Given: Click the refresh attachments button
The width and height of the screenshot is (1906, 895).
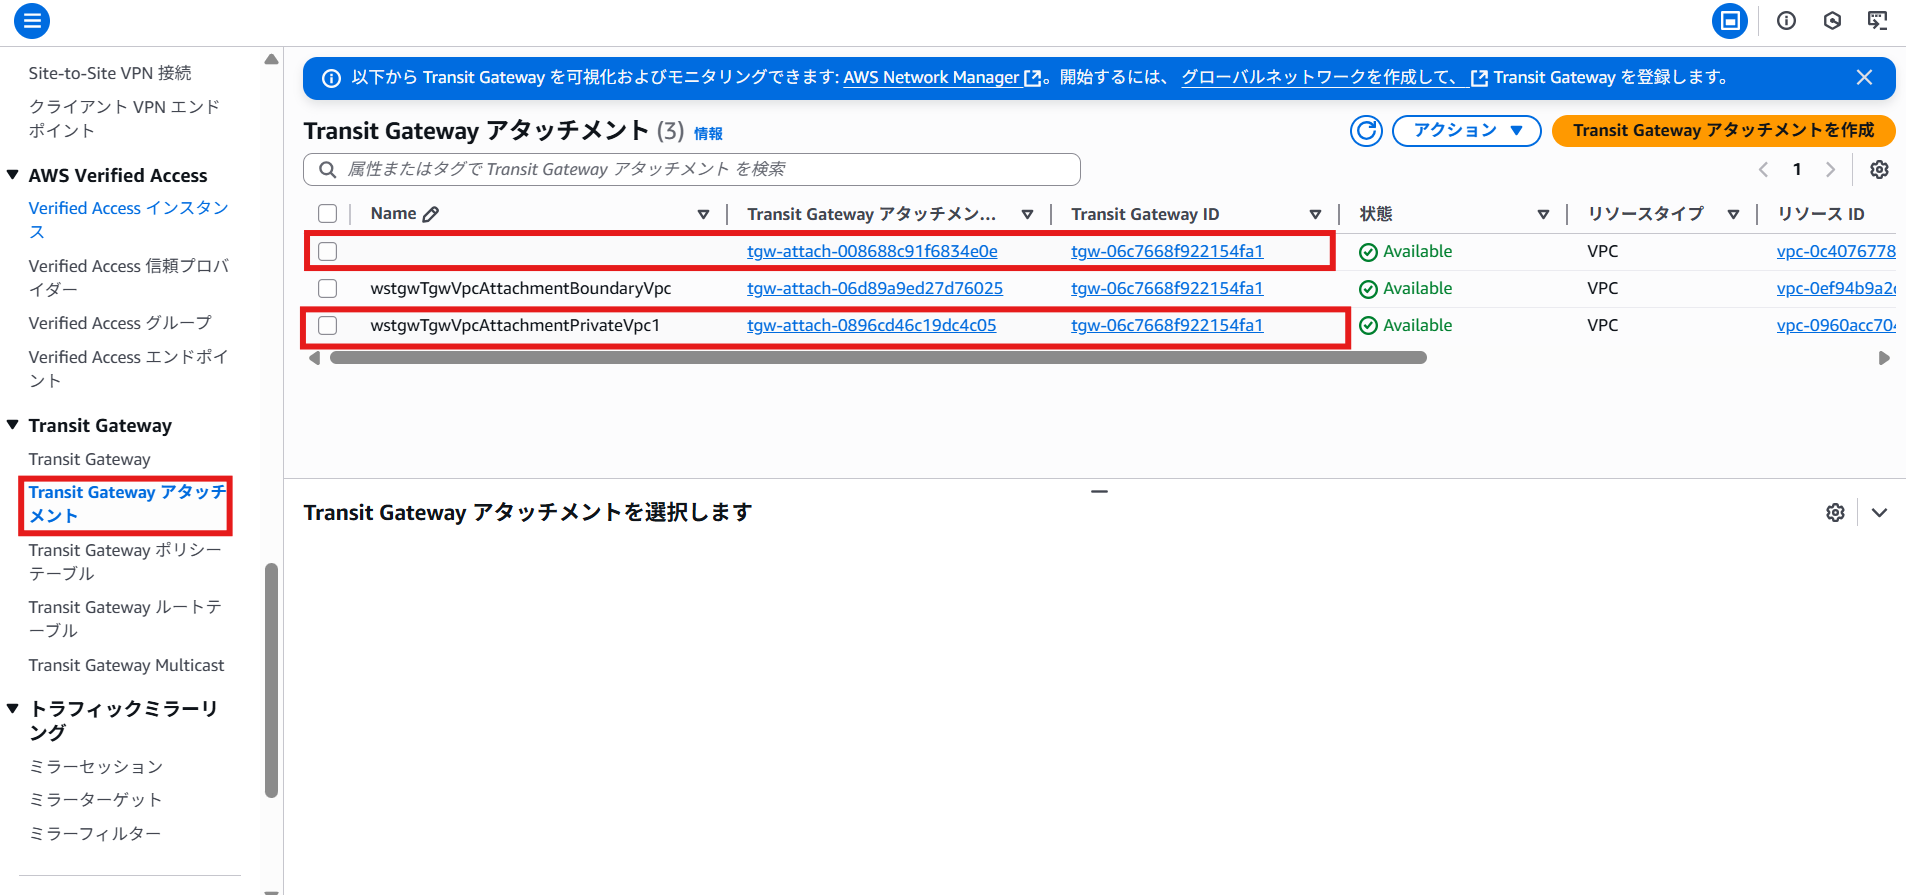Looking at the screenshot, I should (1366, 131).
